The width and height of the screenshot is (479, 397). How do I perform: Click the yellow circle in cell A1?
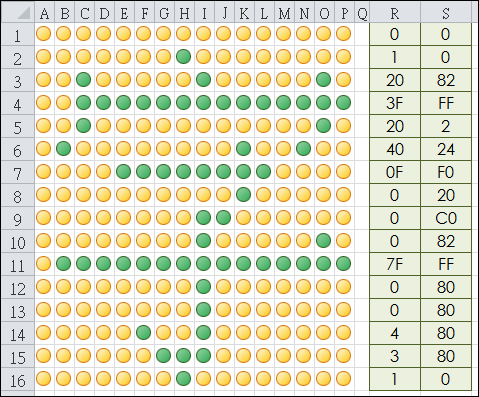click(x=43, y=34)
